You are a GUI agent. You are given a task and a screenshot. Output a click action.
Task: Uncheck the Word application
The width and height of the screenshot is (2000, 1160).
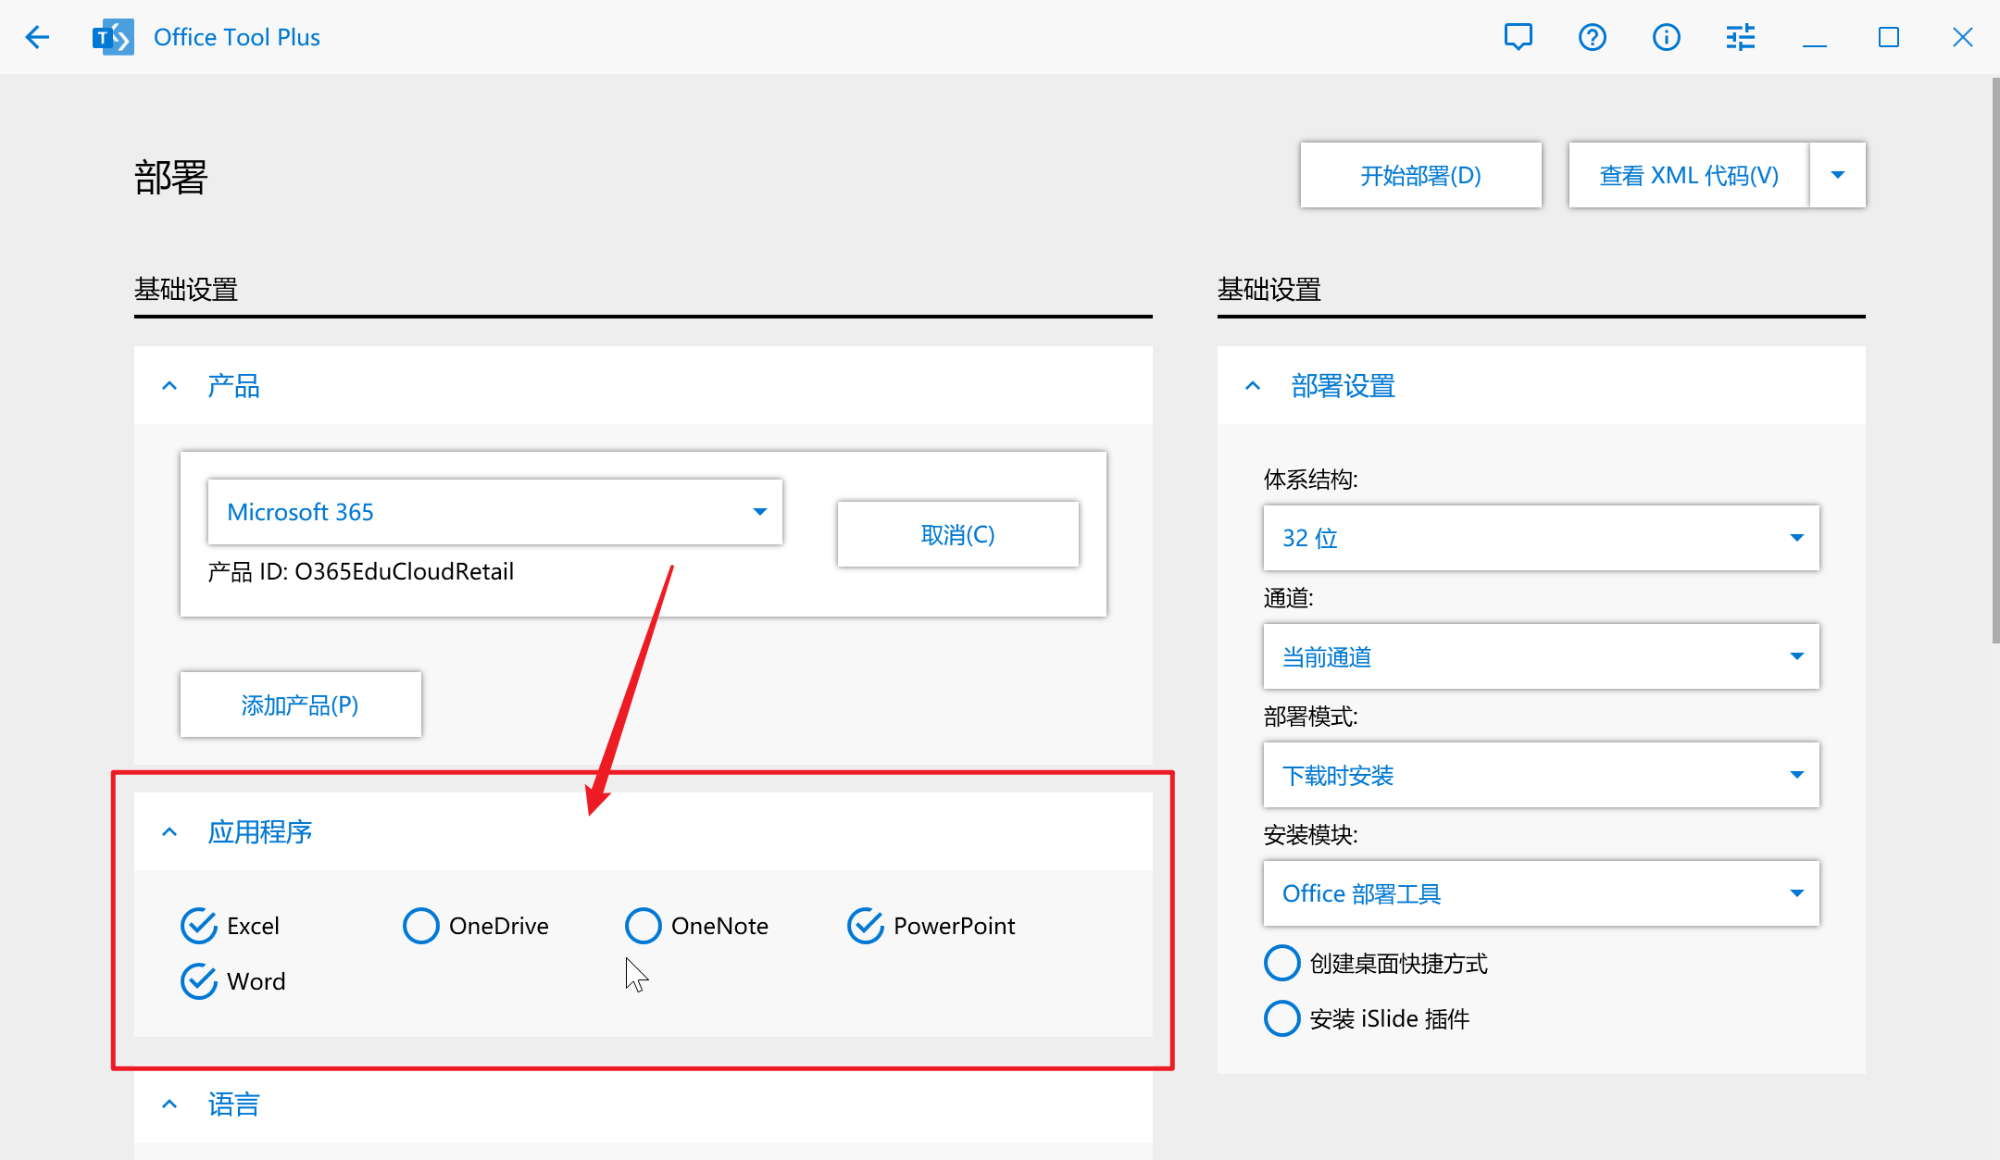point(232,981)
